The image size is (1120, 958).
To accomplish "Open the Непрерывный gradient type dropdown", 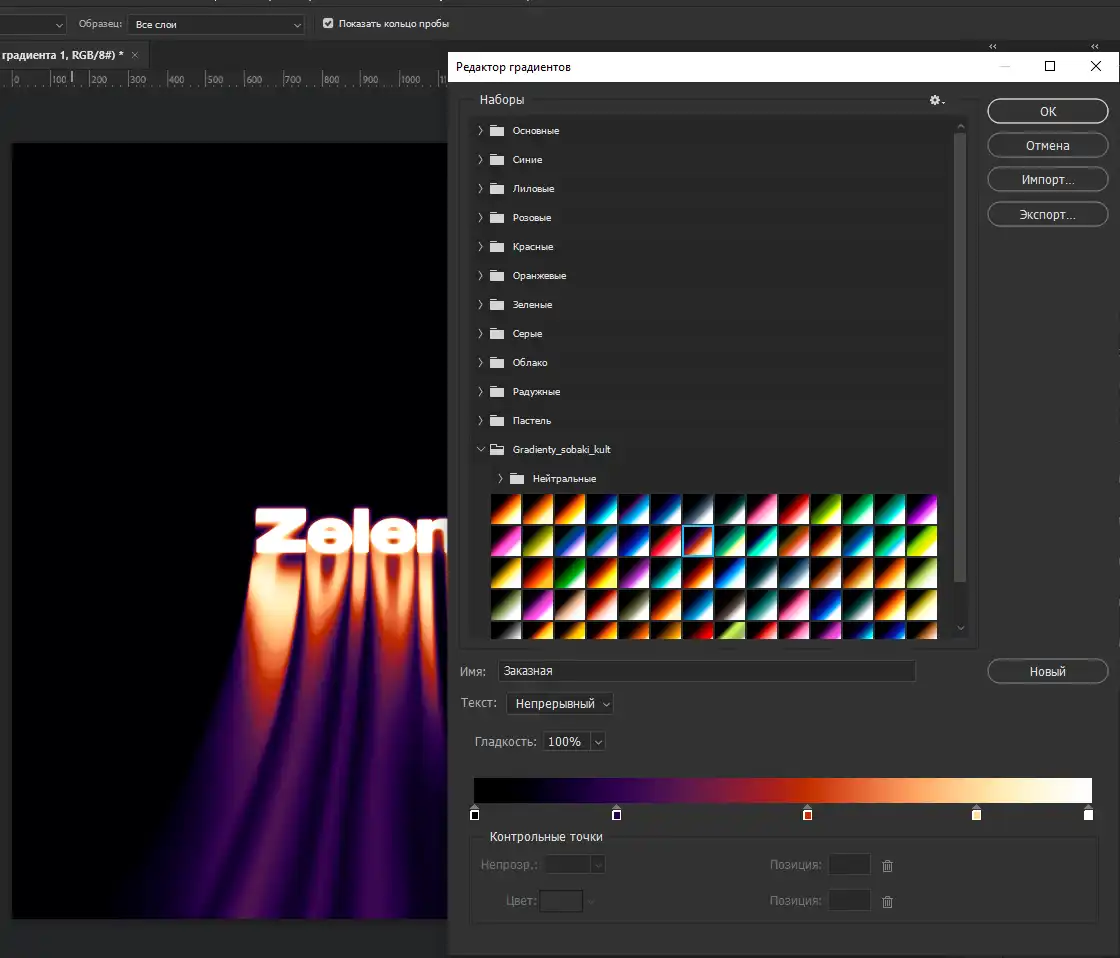I will pyautogui.click(x=560, y=704).
